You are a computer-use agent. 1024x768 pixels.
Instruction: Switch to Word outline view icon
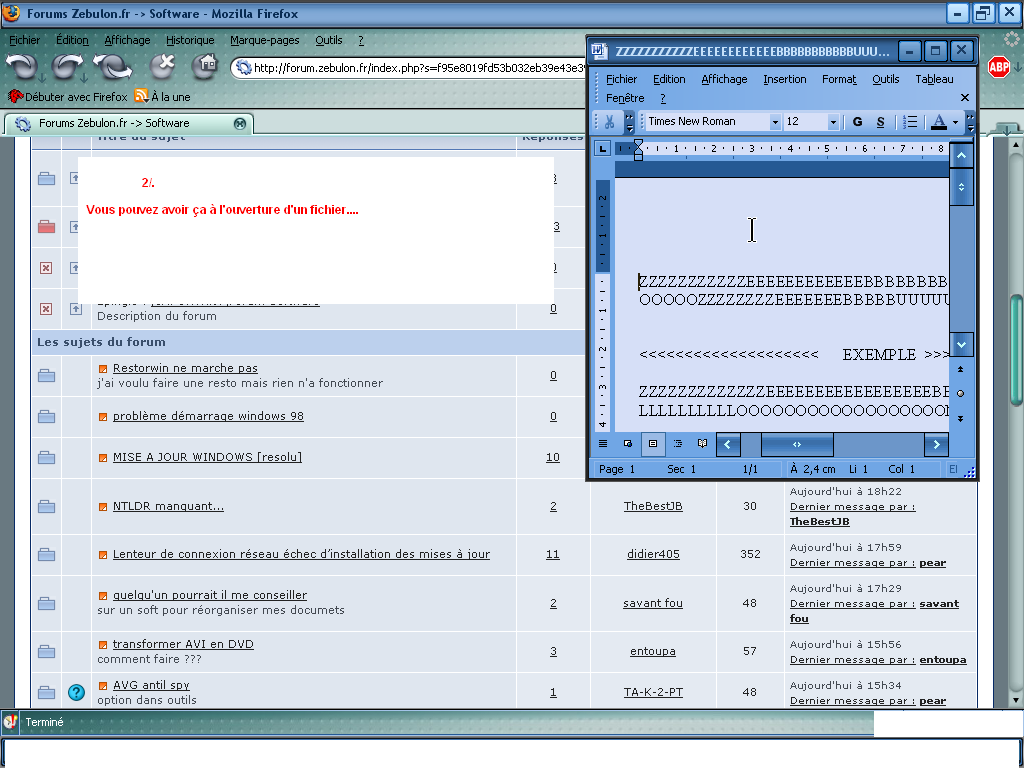[x=677, y=443]
